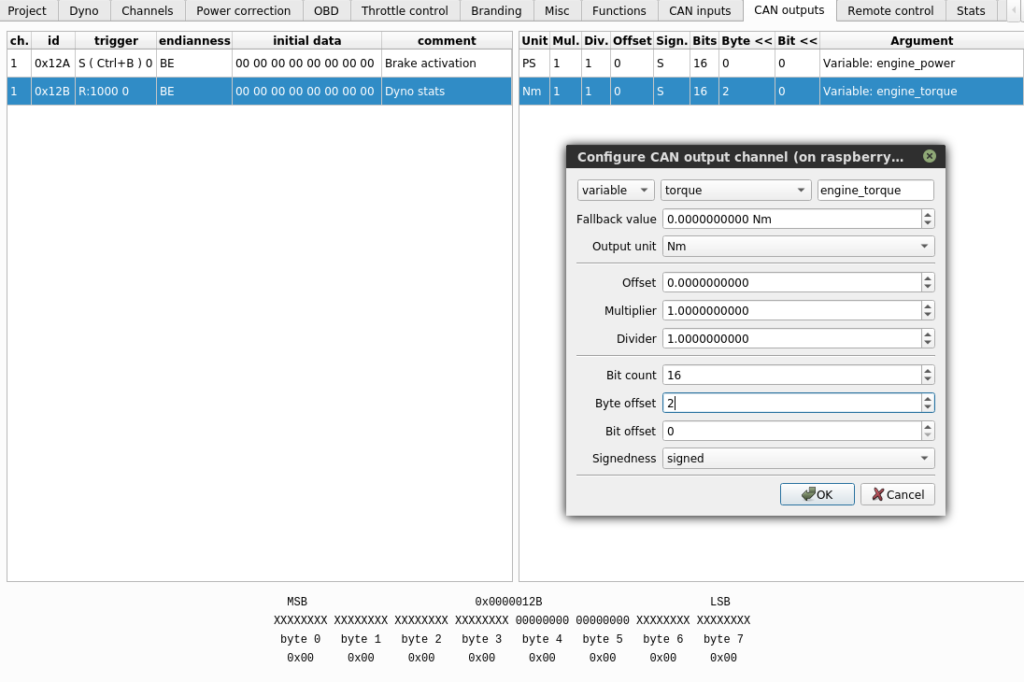The height and width of the screenshot is (682, 1024).
Task: Click into the Multiplier value field
Action: pyautogui.click(x=792, y=310)
